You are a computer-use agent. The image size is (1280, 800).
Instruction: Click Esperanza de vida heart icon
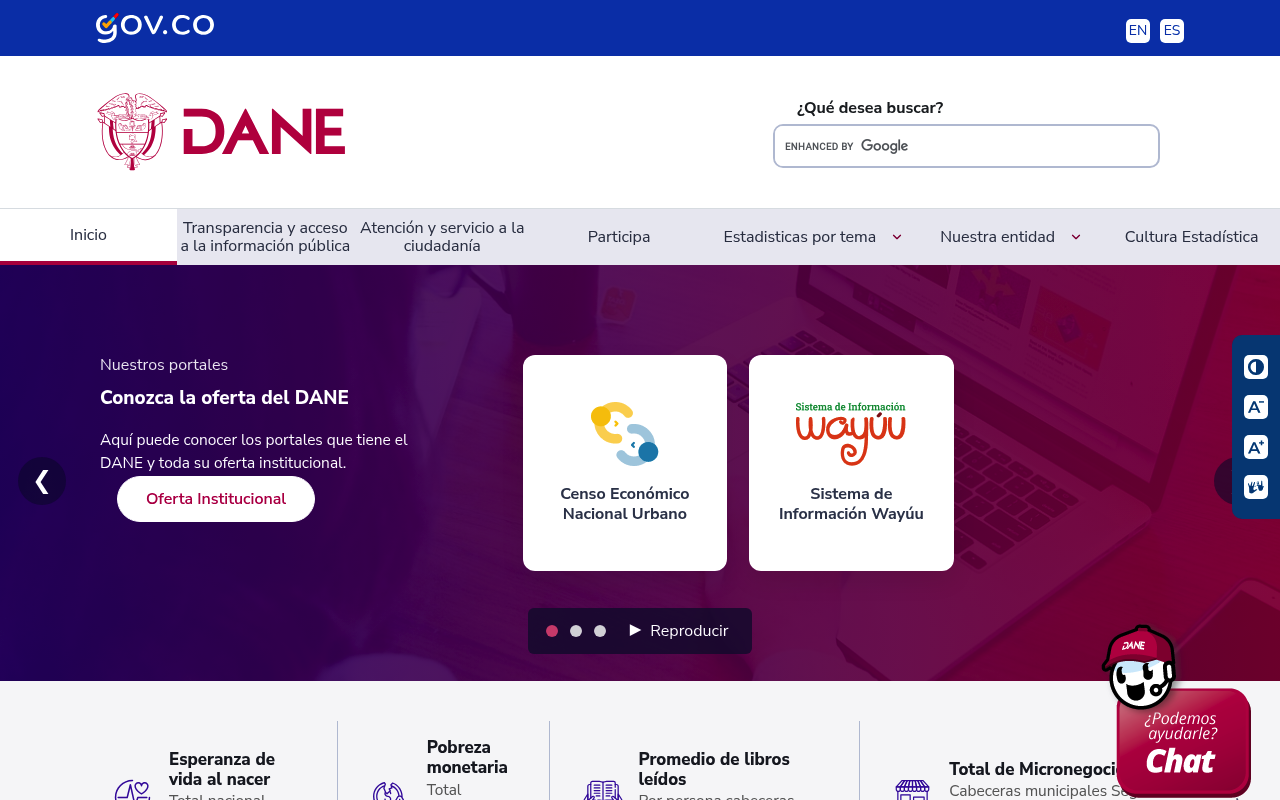[x=132, y=790]
